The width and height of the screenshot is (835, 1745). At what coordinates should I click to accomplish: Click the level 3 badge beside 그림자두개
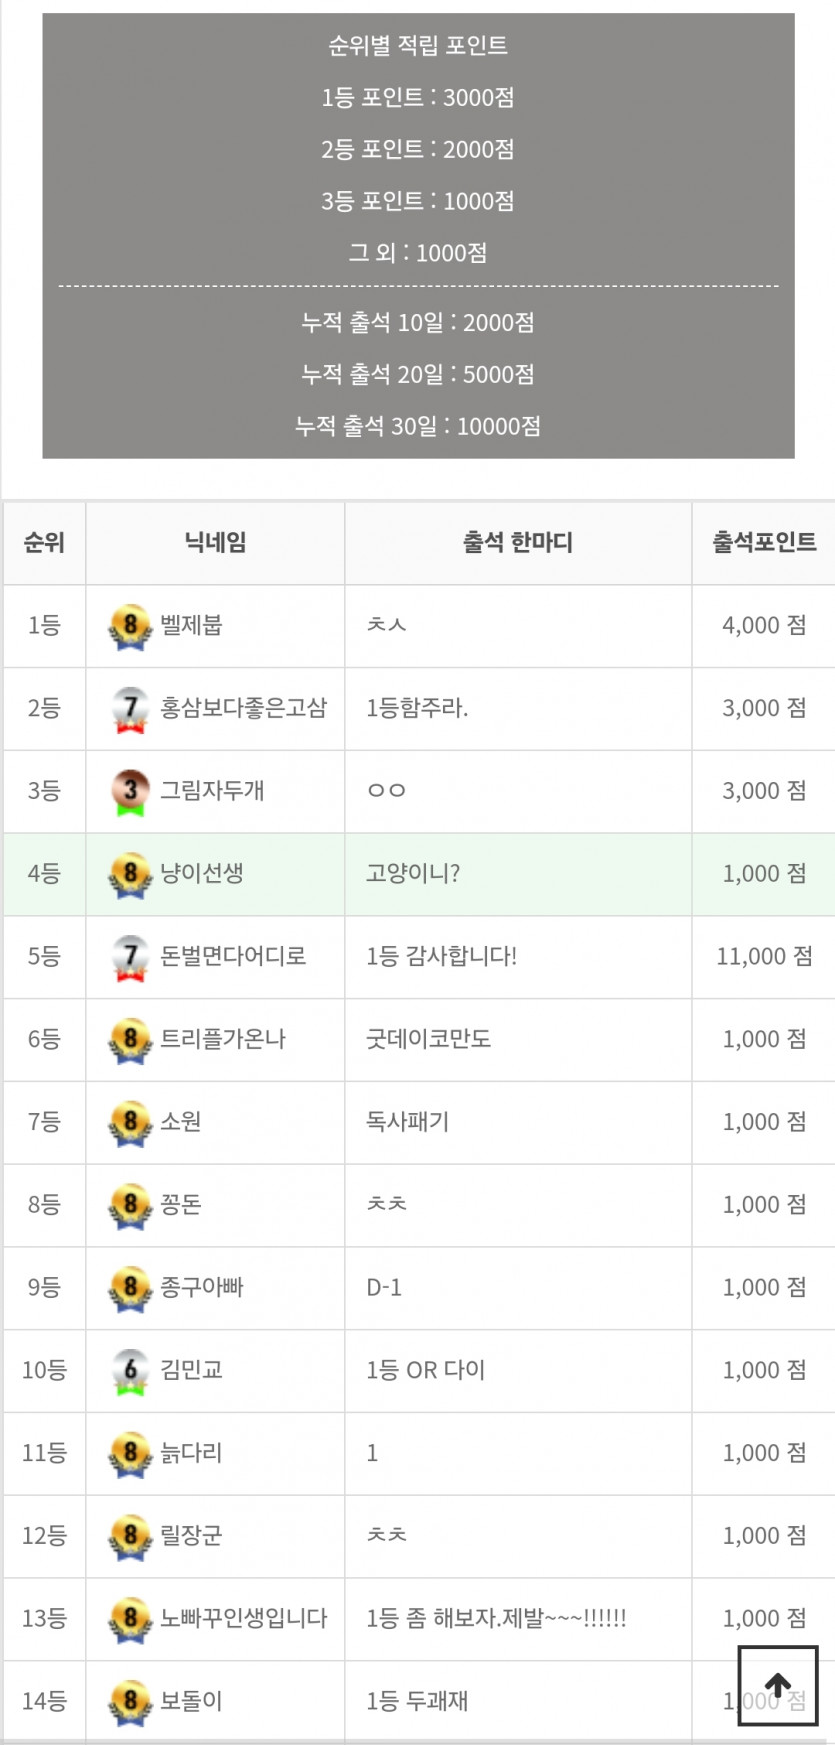(x=130, y=792)
